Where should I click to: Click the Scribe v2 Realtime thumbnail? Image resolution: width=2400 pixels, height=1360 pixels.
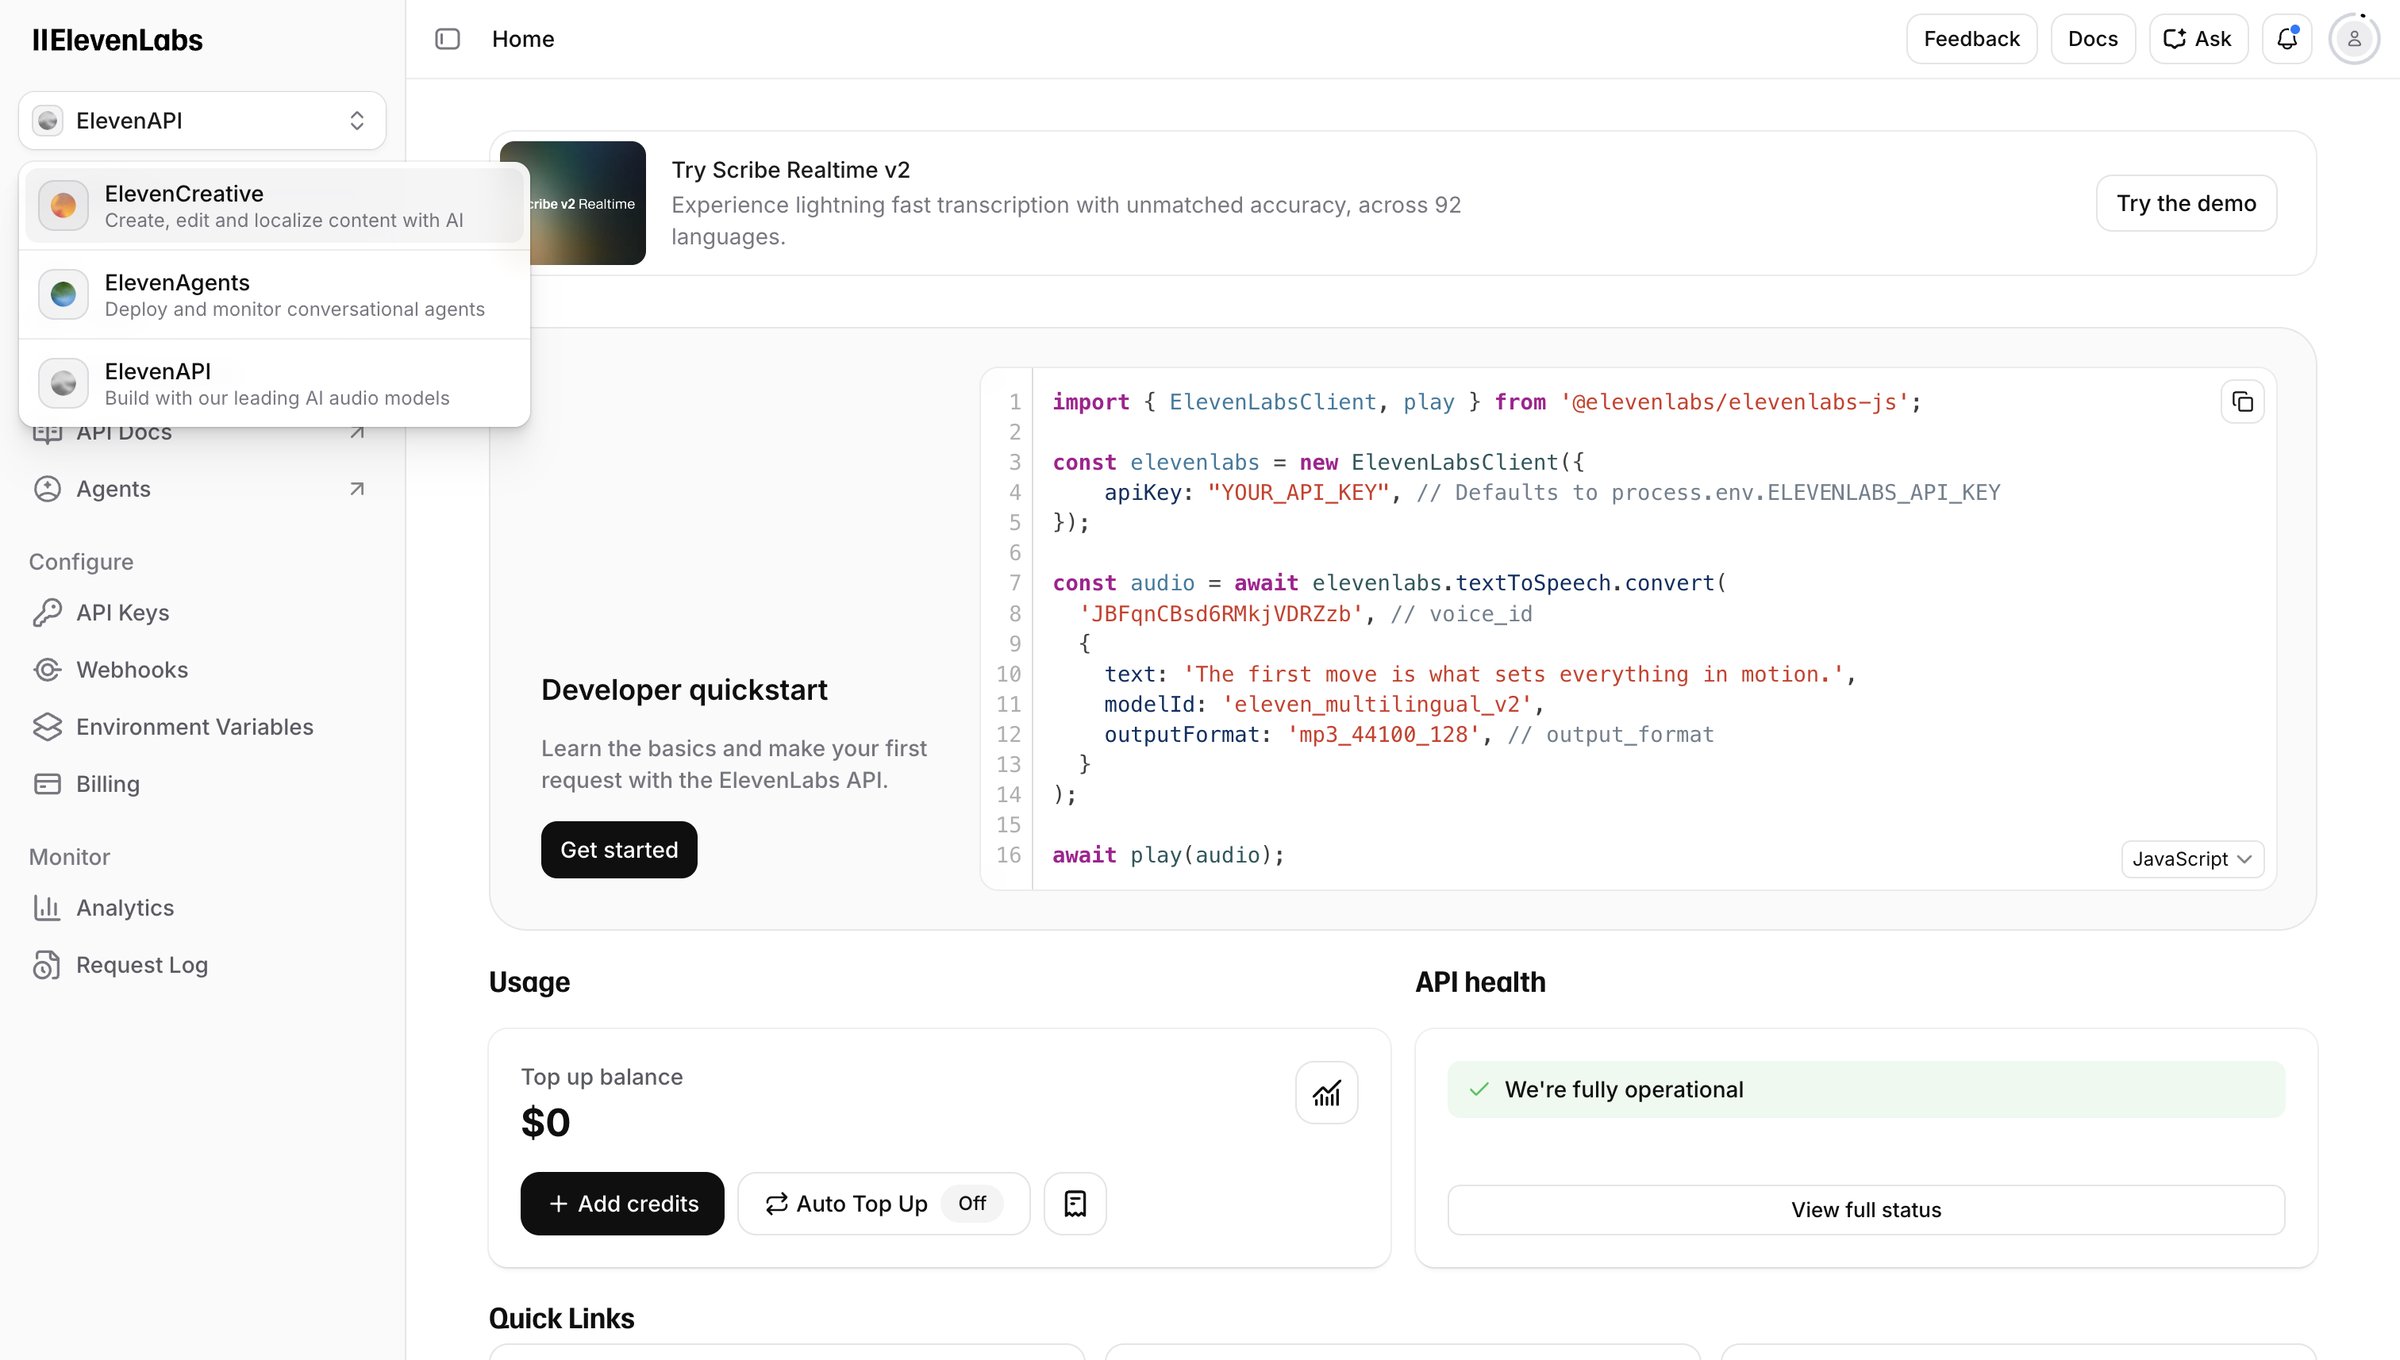coord(588,203)
